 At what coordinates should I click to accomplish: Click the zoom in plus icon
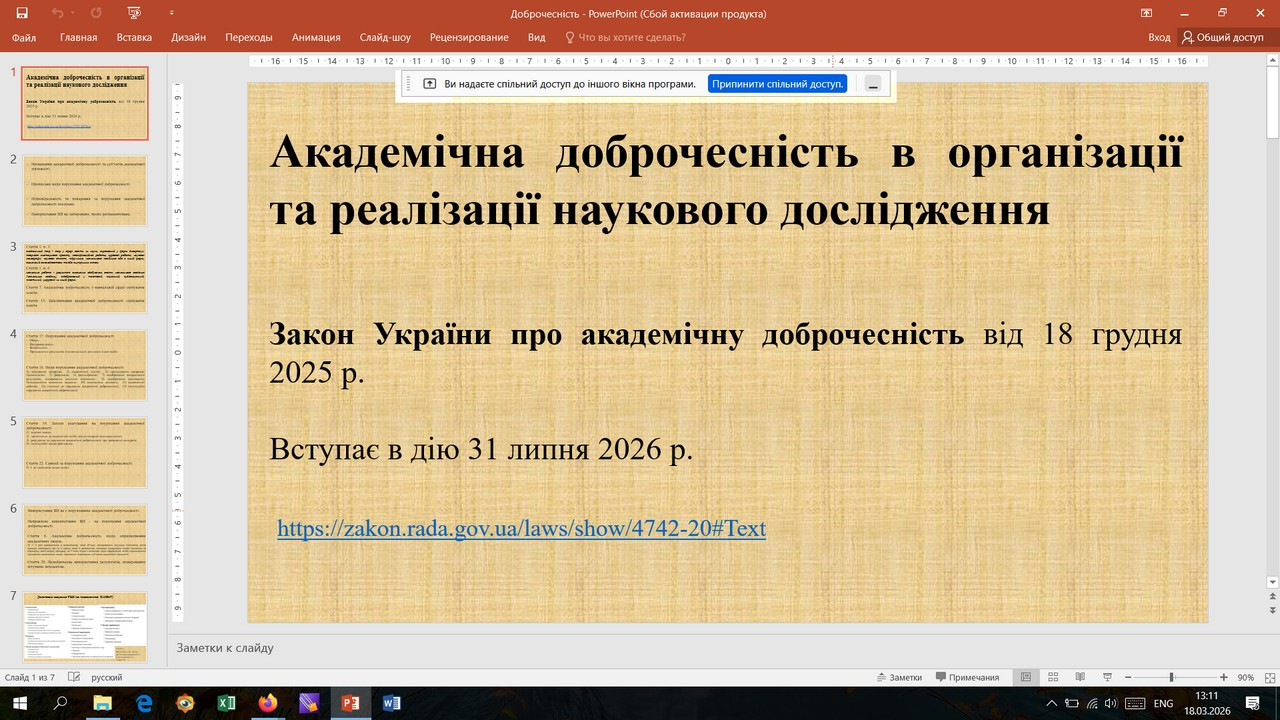click(1223, 677)
